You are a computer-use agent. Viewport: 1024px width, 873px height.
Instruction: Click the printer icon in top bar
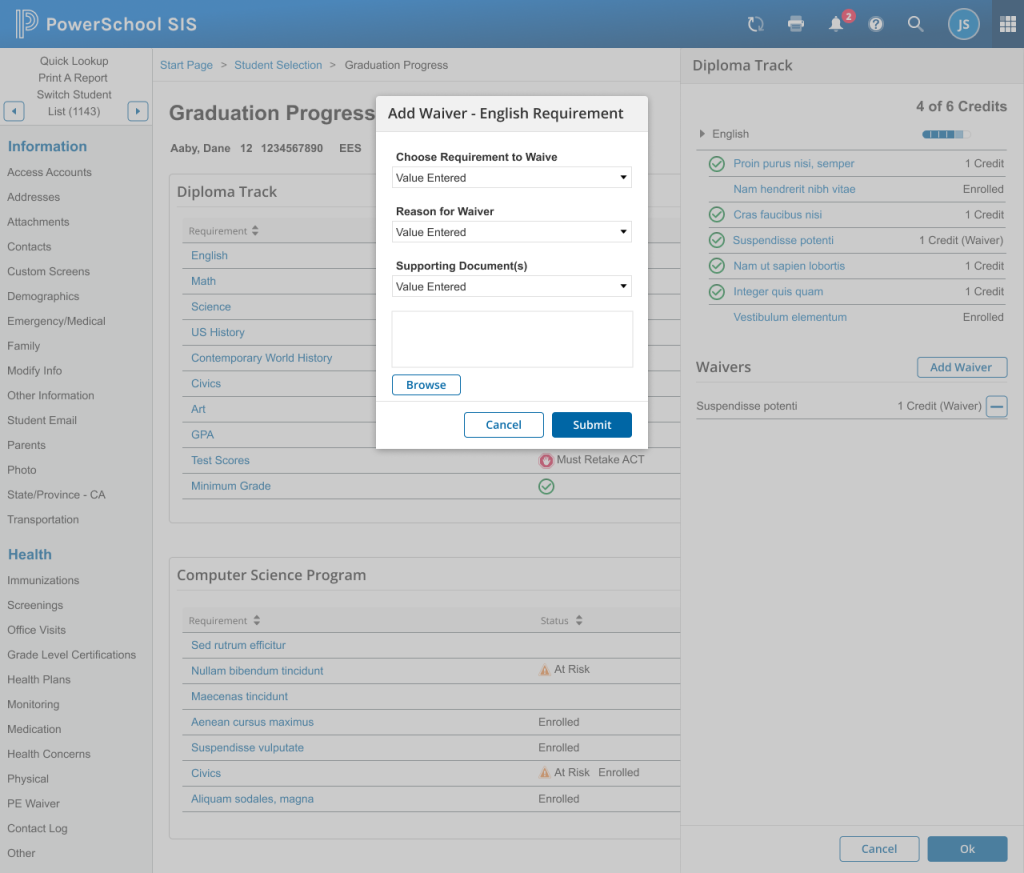coord(796,24)
